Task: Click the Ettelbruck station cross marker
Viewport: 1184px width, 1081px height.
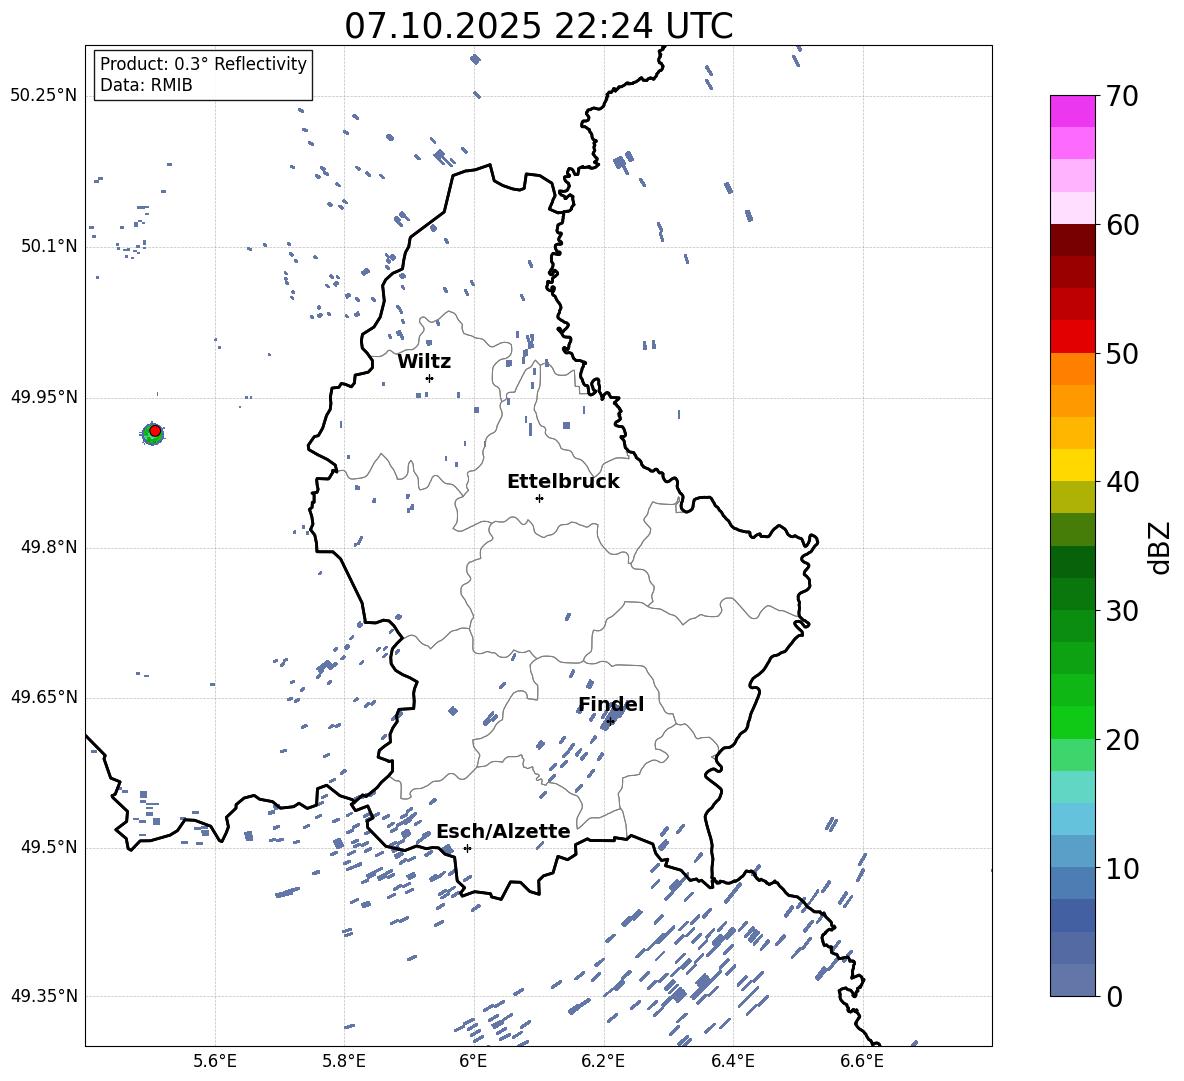Action: point(539,498)
